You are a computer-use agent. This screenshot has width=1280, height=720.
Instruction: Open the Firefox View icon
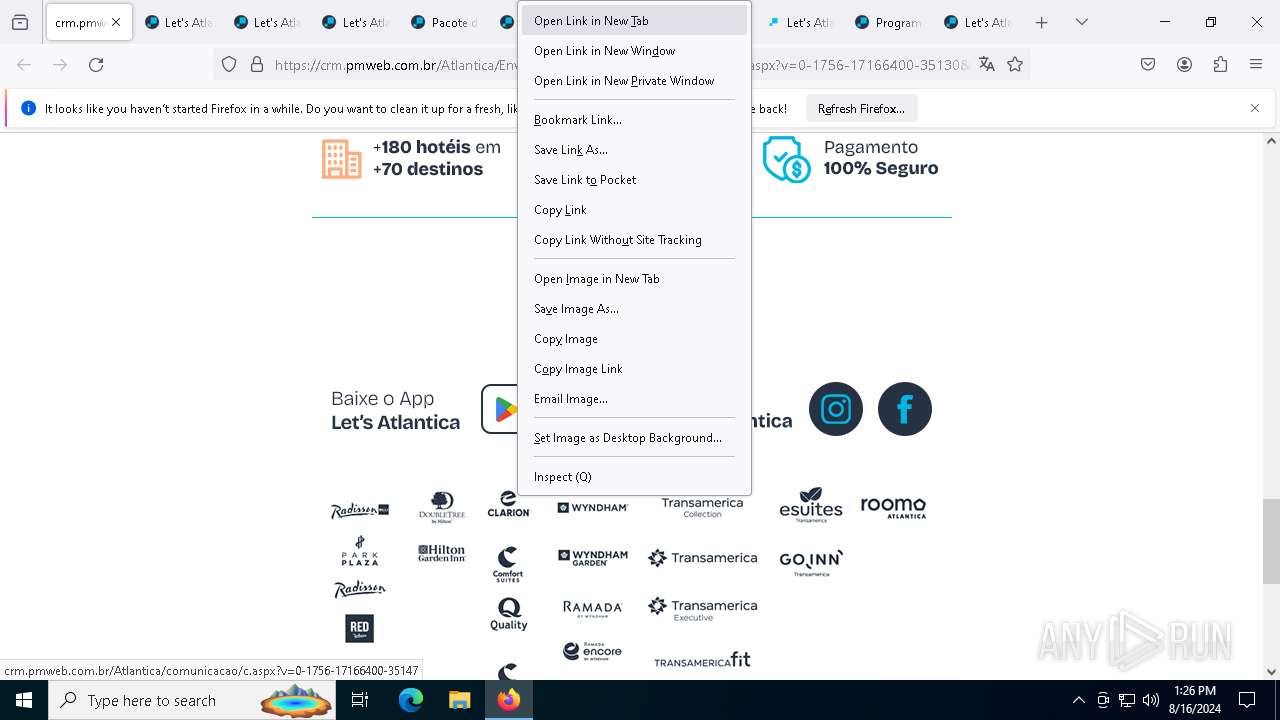(20, 22)
